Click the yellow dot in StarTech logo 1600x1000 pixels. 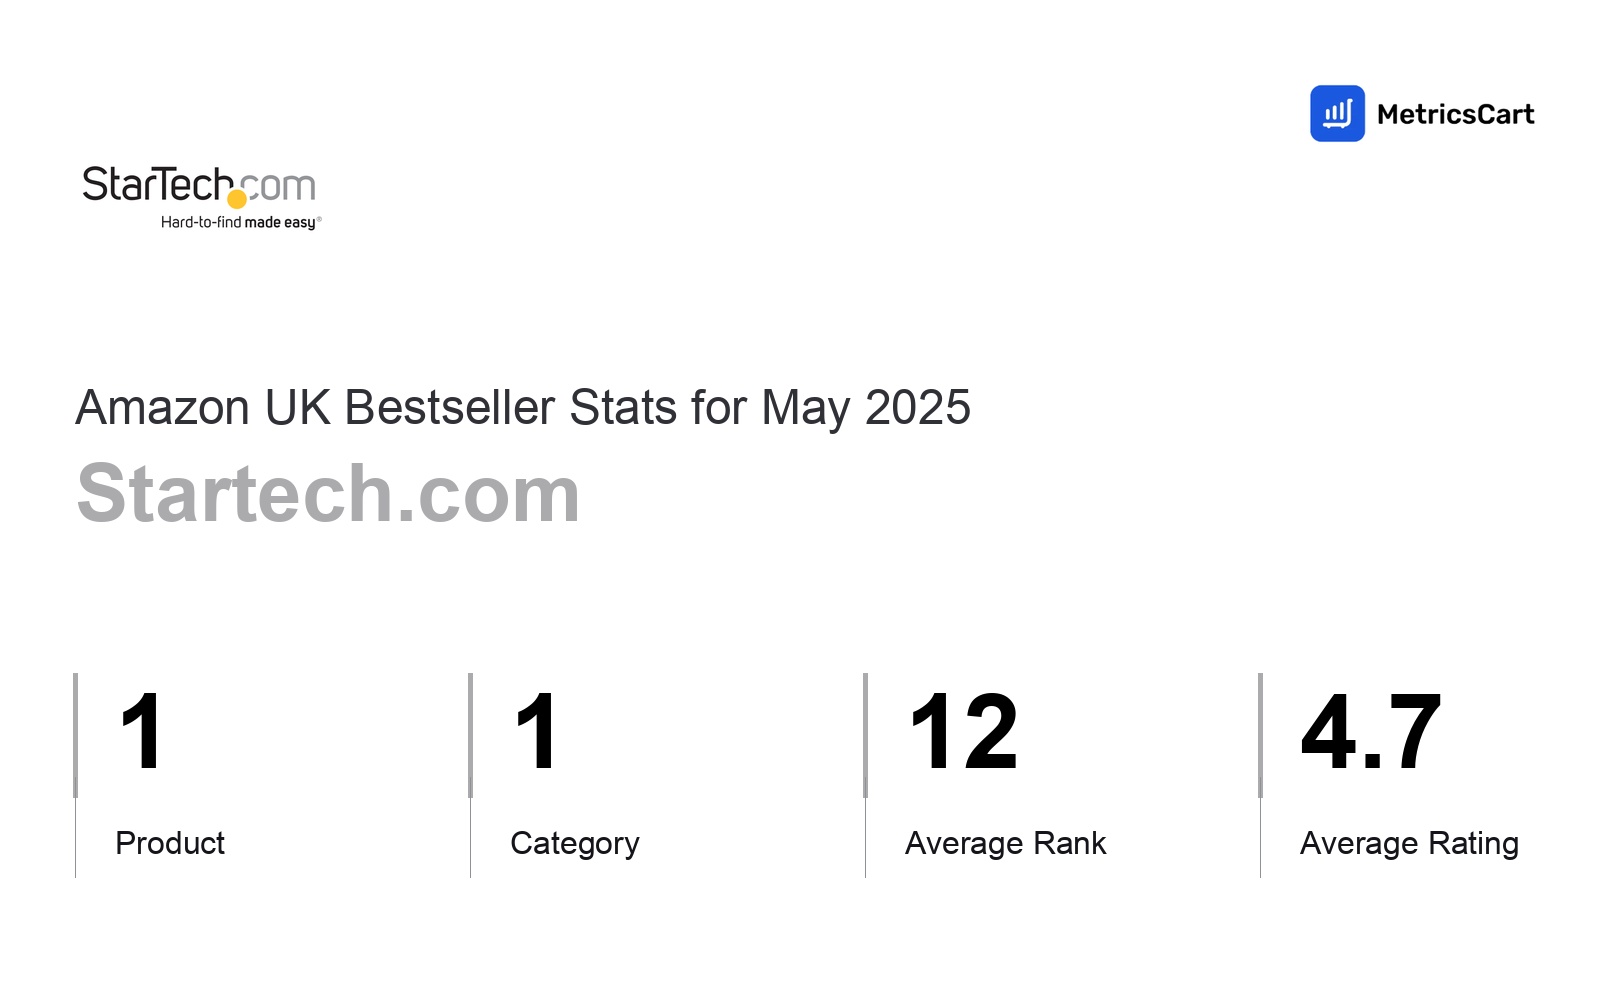pyautogui.click(x=237, y=199)
